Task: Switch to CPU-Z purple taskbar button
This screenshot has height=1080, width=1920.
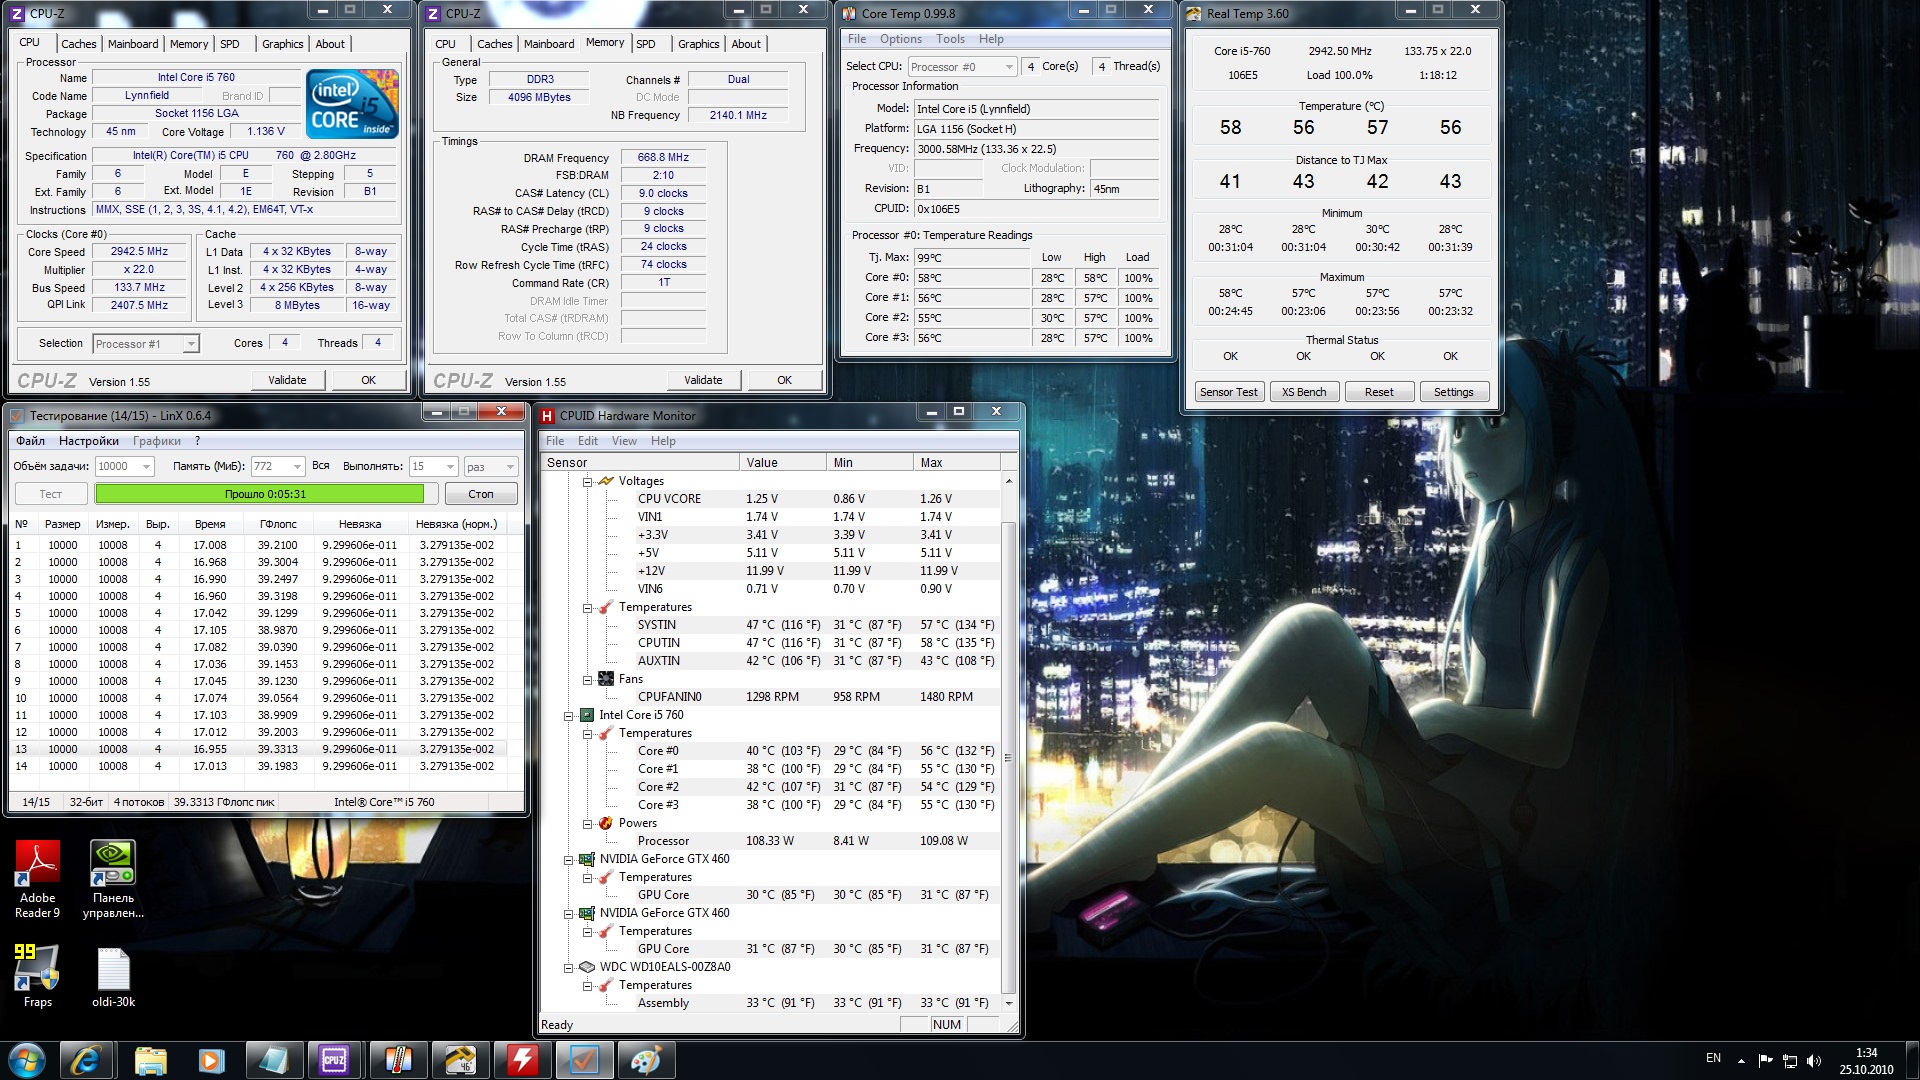Action: 334,1060
